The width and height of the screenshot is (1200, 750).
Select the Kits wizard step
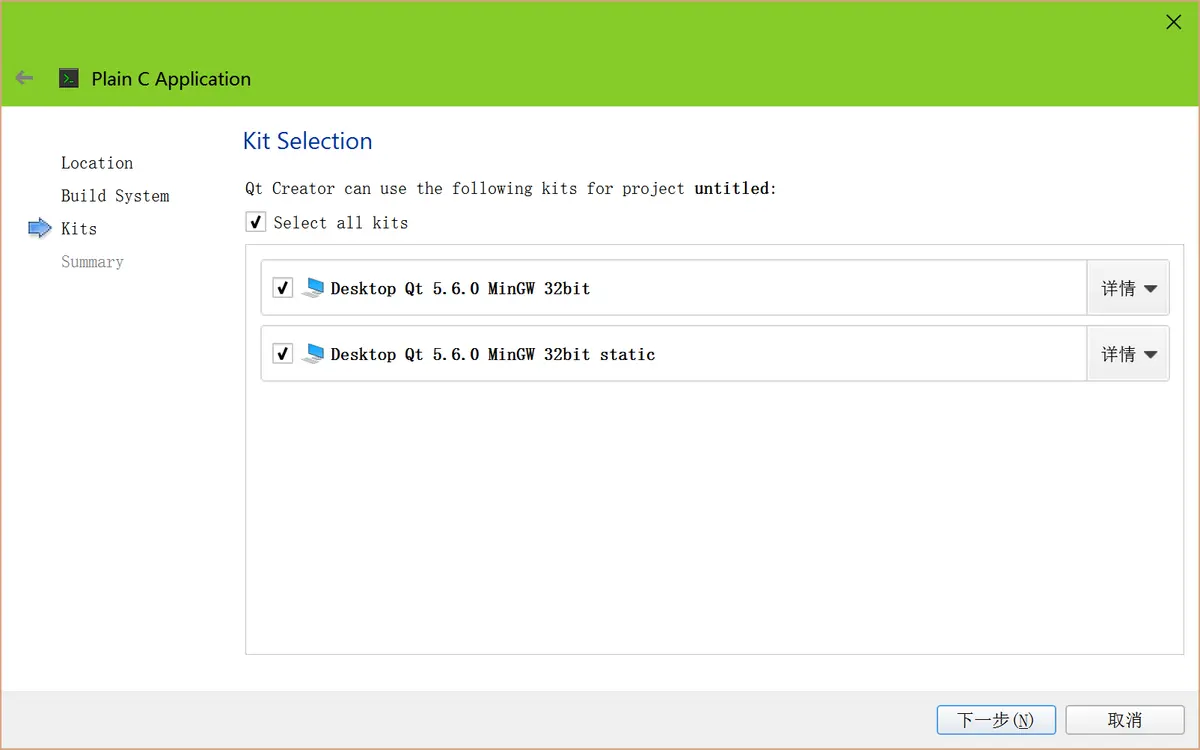[x=79, y=229]
